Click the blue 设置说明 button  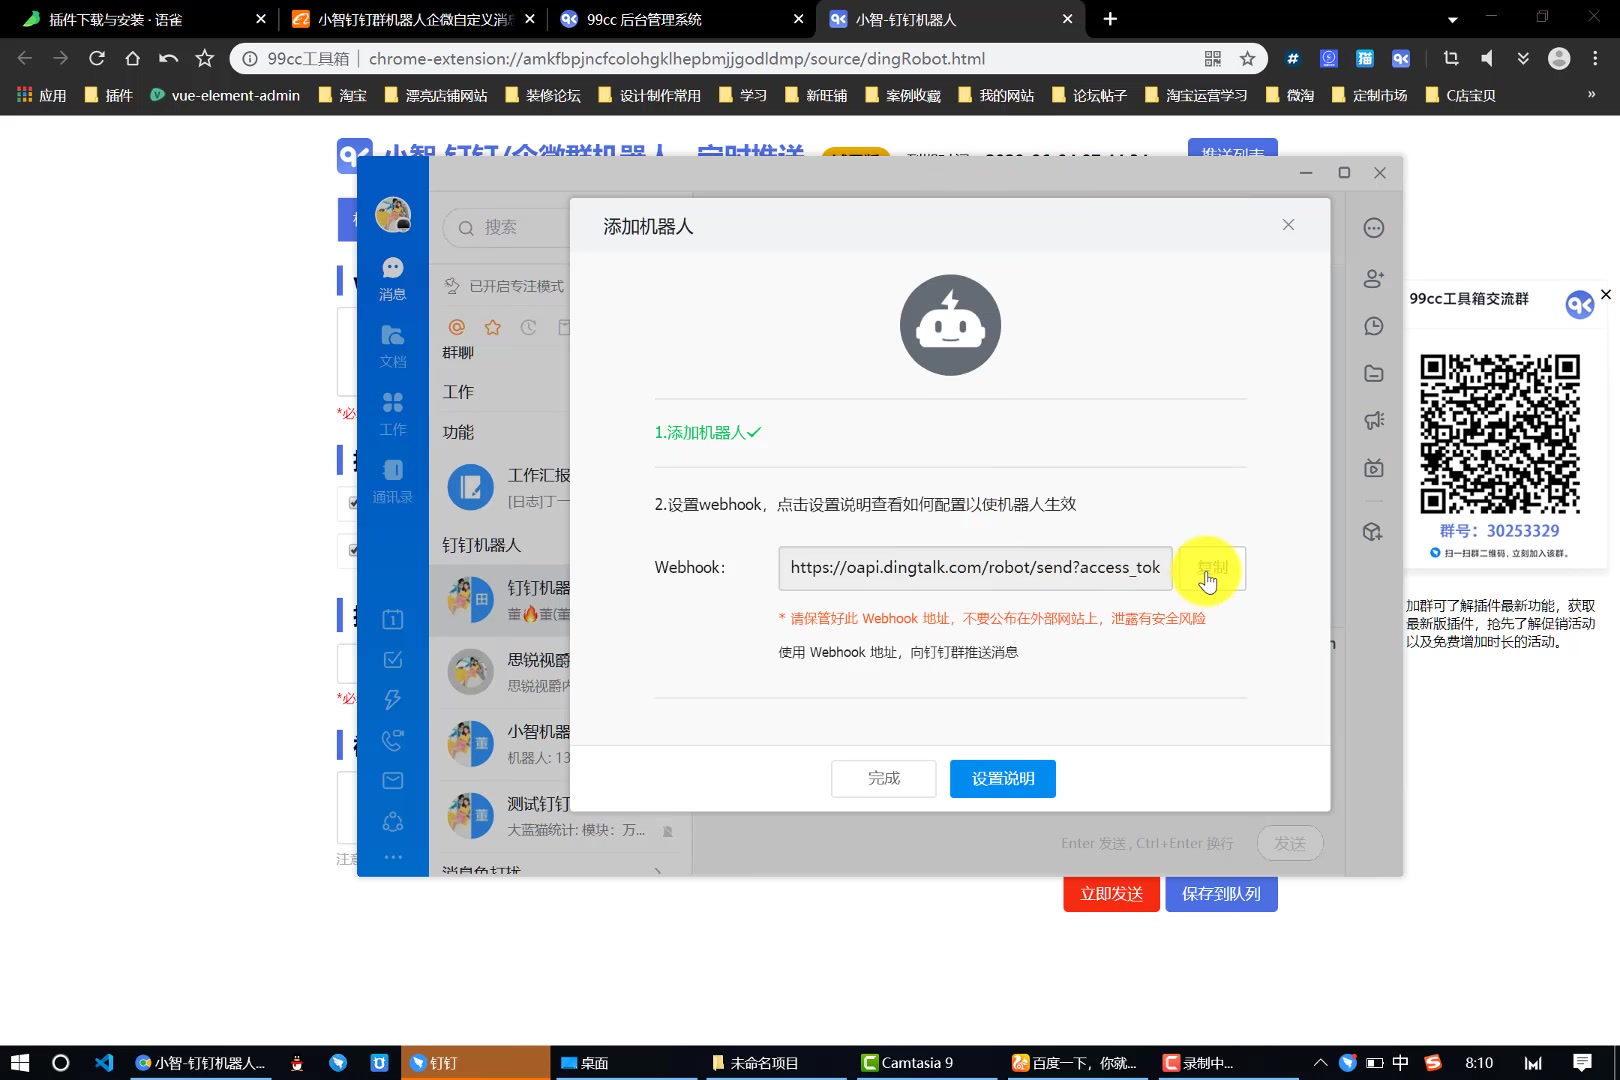pyautogui.click(x=1002, y=778)
